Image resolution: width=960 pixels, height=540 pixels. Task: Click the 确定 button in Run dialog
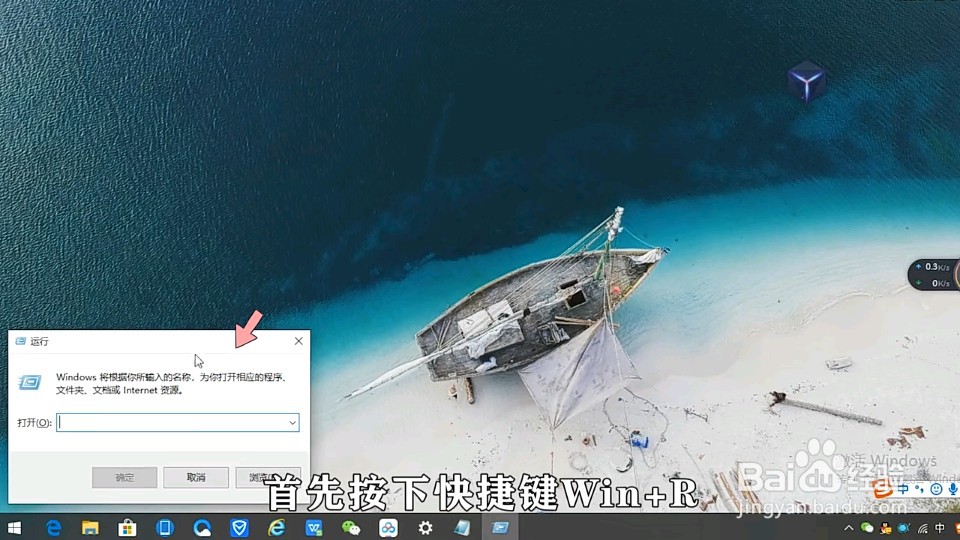coord(124,477)
